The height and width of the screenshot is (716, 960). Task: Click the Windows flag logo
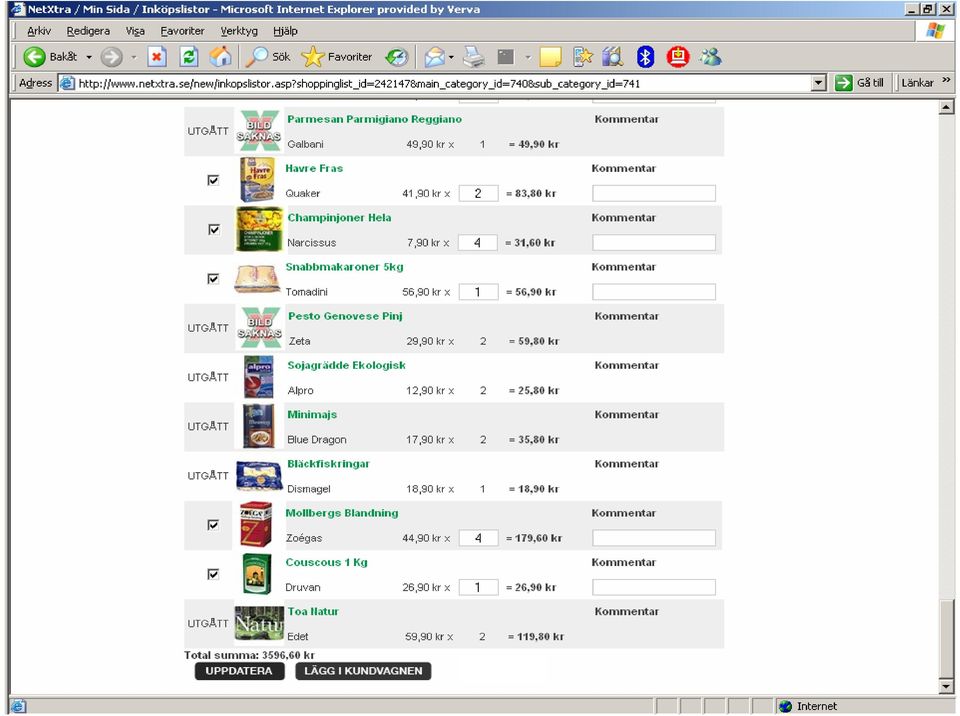pyautogui.click(x=935, y=31)
